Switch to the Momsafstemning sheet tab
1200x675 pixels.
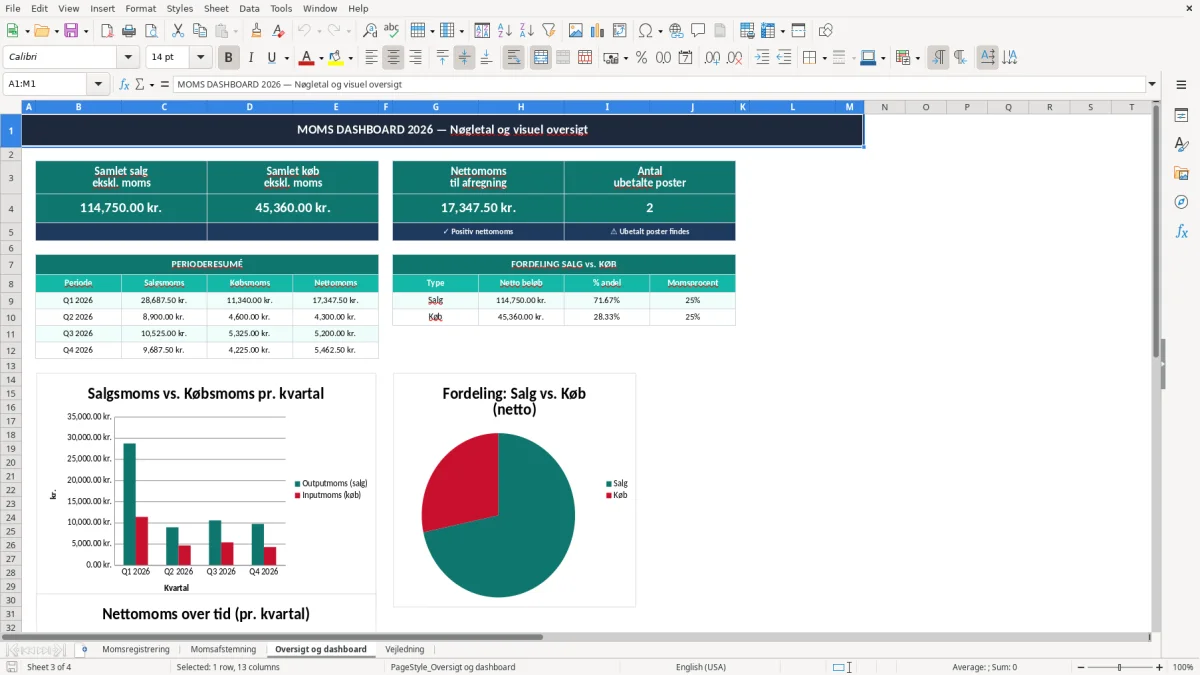point(223,649)
